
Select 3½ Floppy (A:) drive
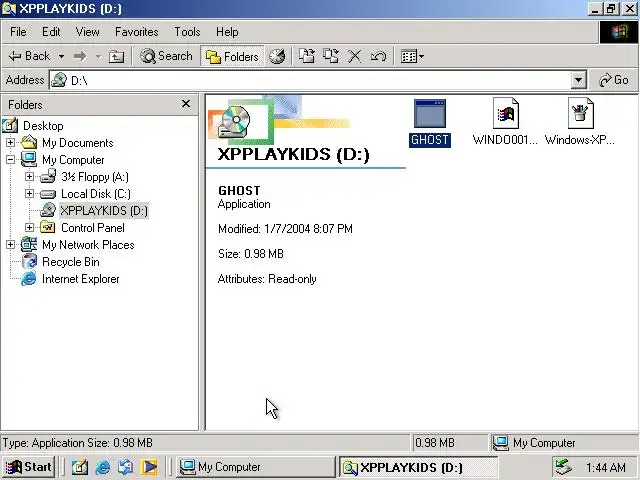(x=95, y=177)
